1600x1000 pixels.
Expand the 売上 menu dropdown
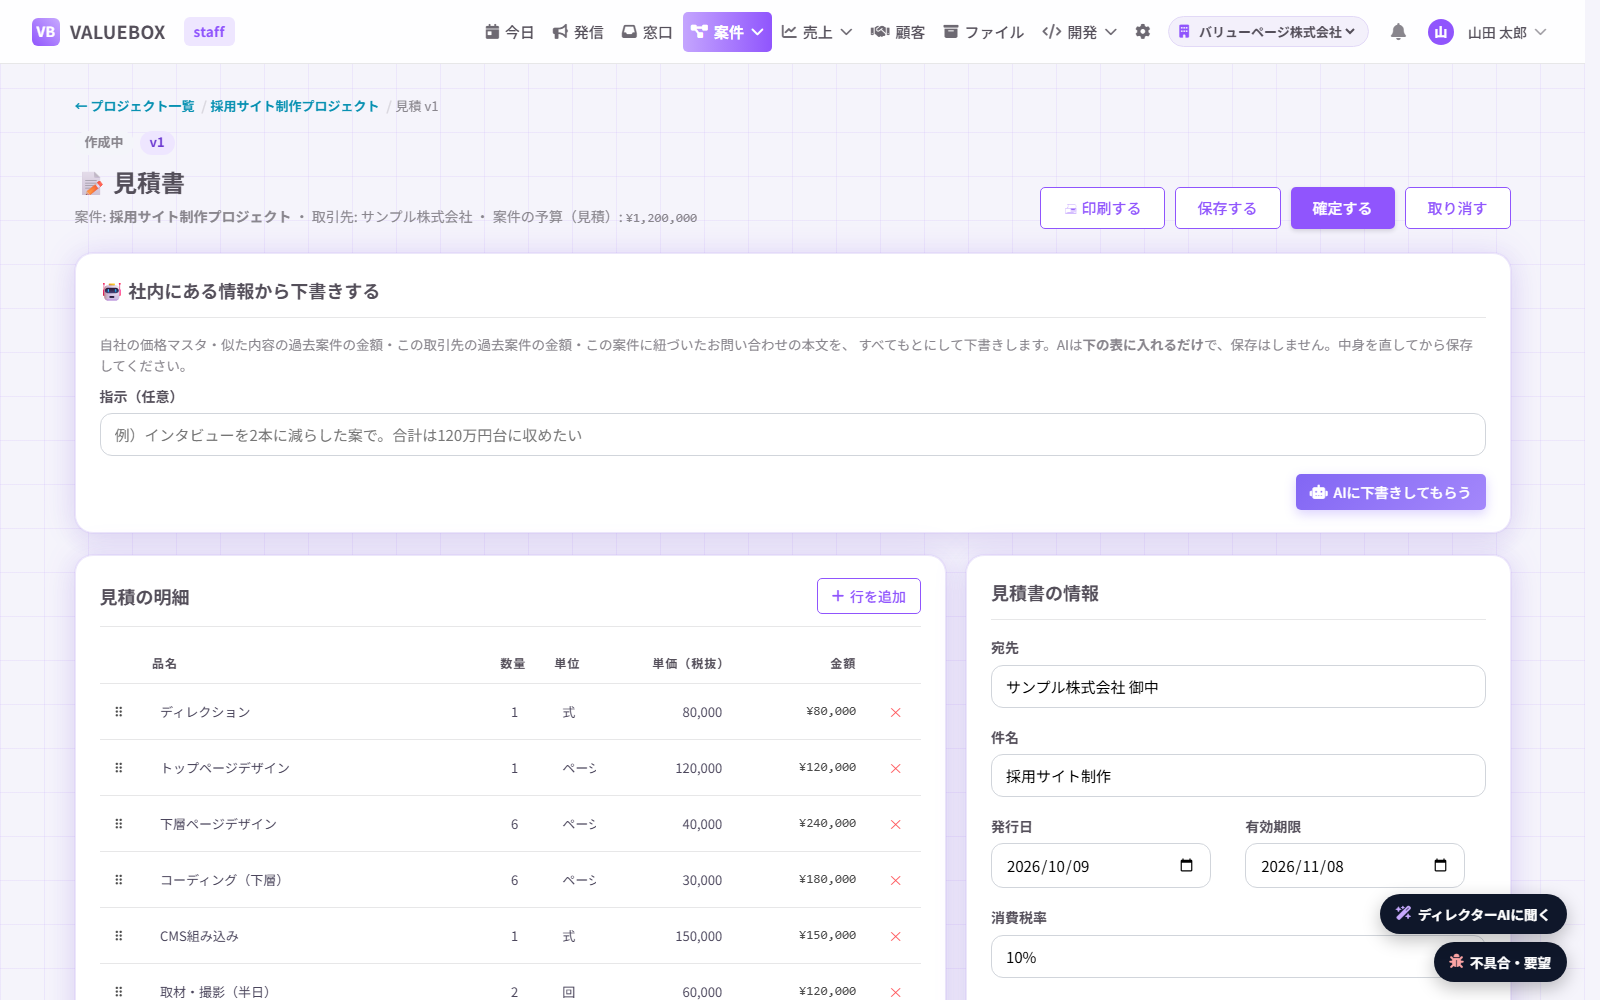tap(817, 32)
